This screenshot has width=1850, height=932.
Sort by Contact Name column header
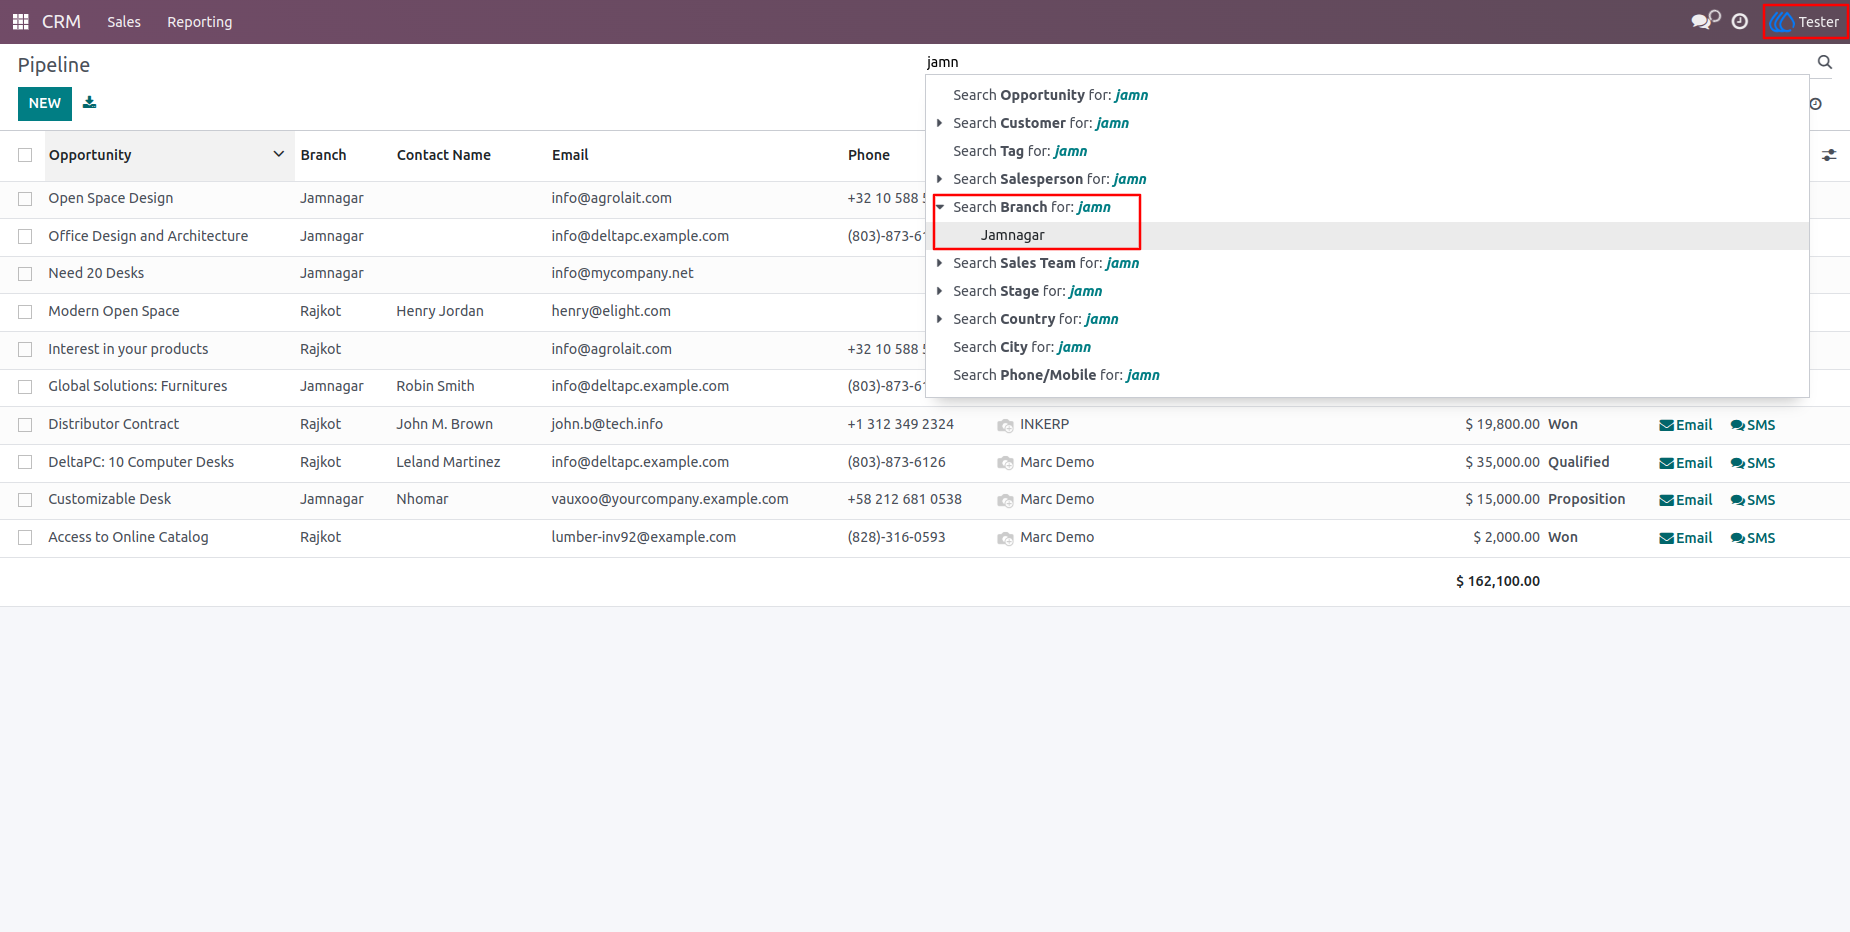click(x=443, y=155)
